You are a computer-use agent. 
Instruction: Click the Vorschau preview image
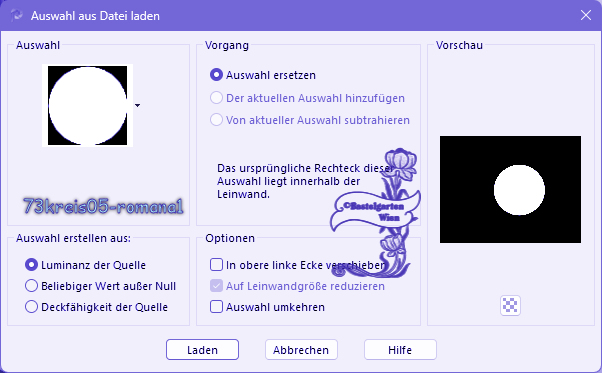click(510, 189)
